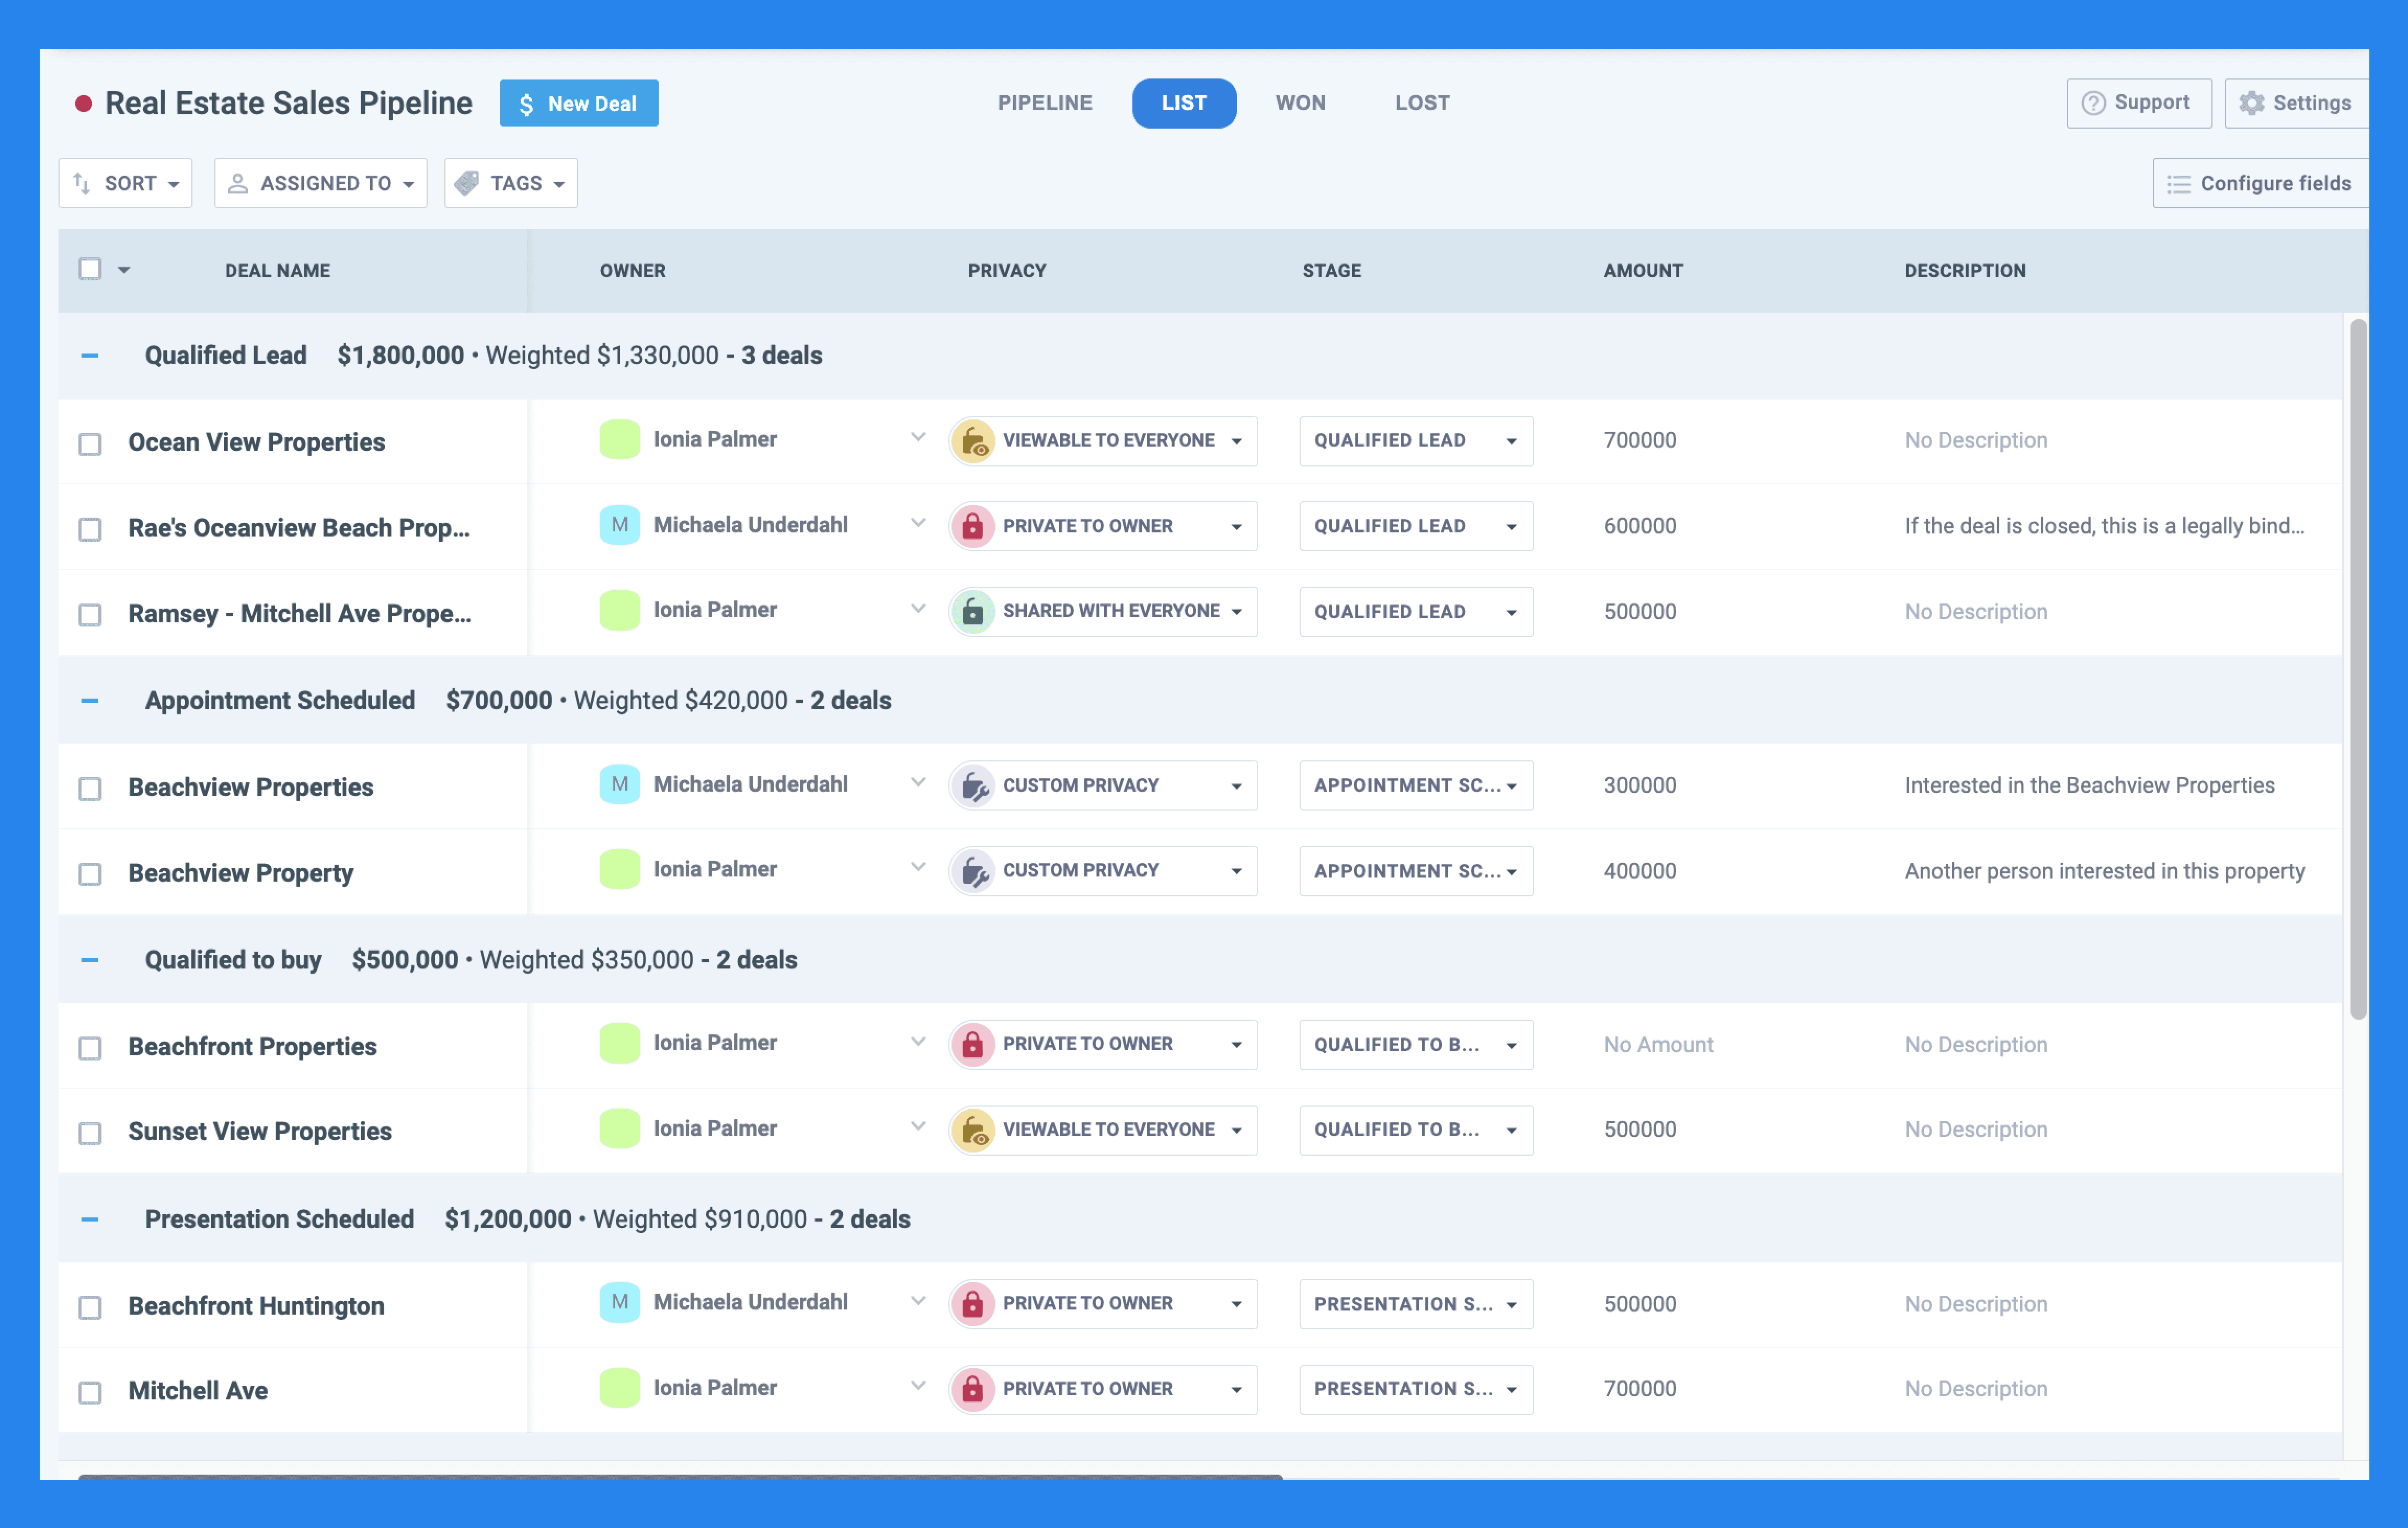This screenshot has width=2408, height=1528.
Task: Click the M avatar of Beachfront Huntington owner
Action: pyautogui.click(x=620, y=1302)
